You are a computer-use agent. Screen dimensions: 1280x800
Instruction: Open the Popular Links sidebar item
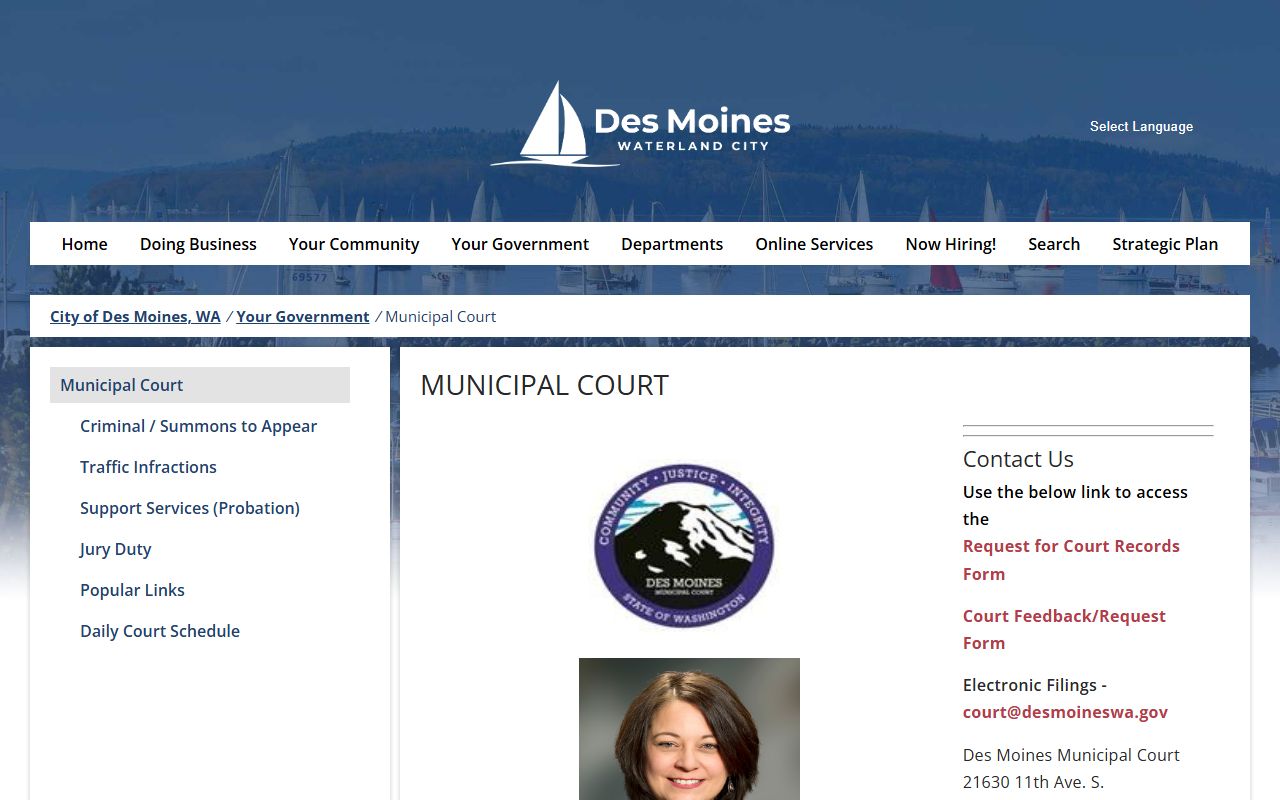[132, 590]
